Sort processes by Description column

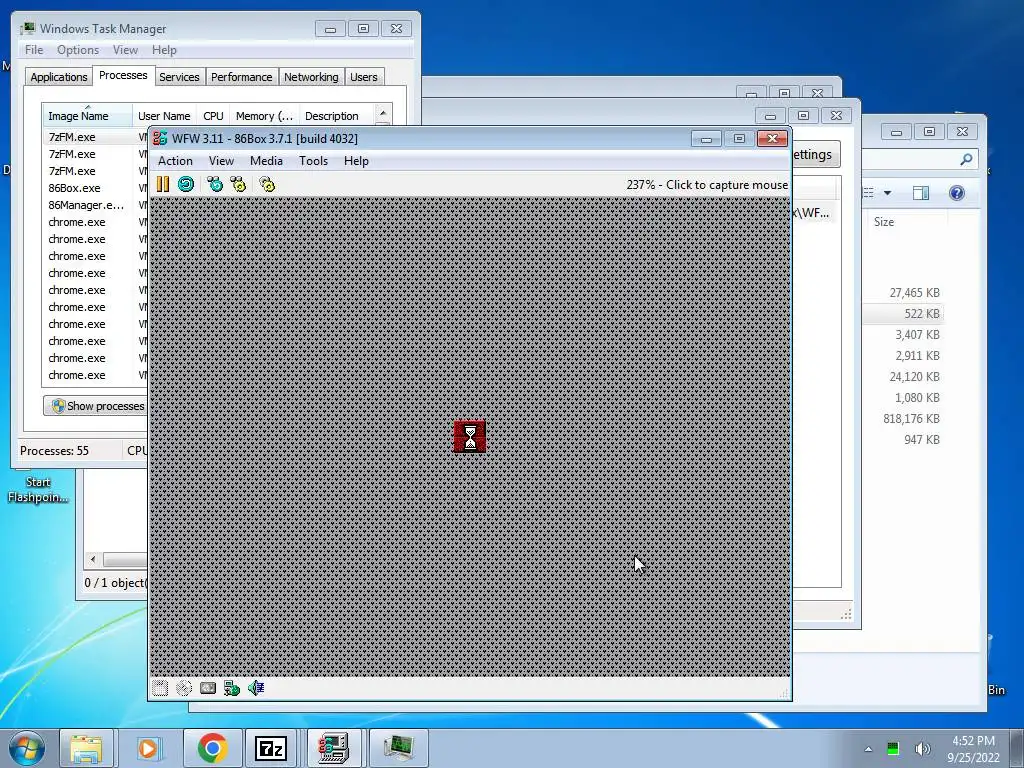(x=336, y=116)
